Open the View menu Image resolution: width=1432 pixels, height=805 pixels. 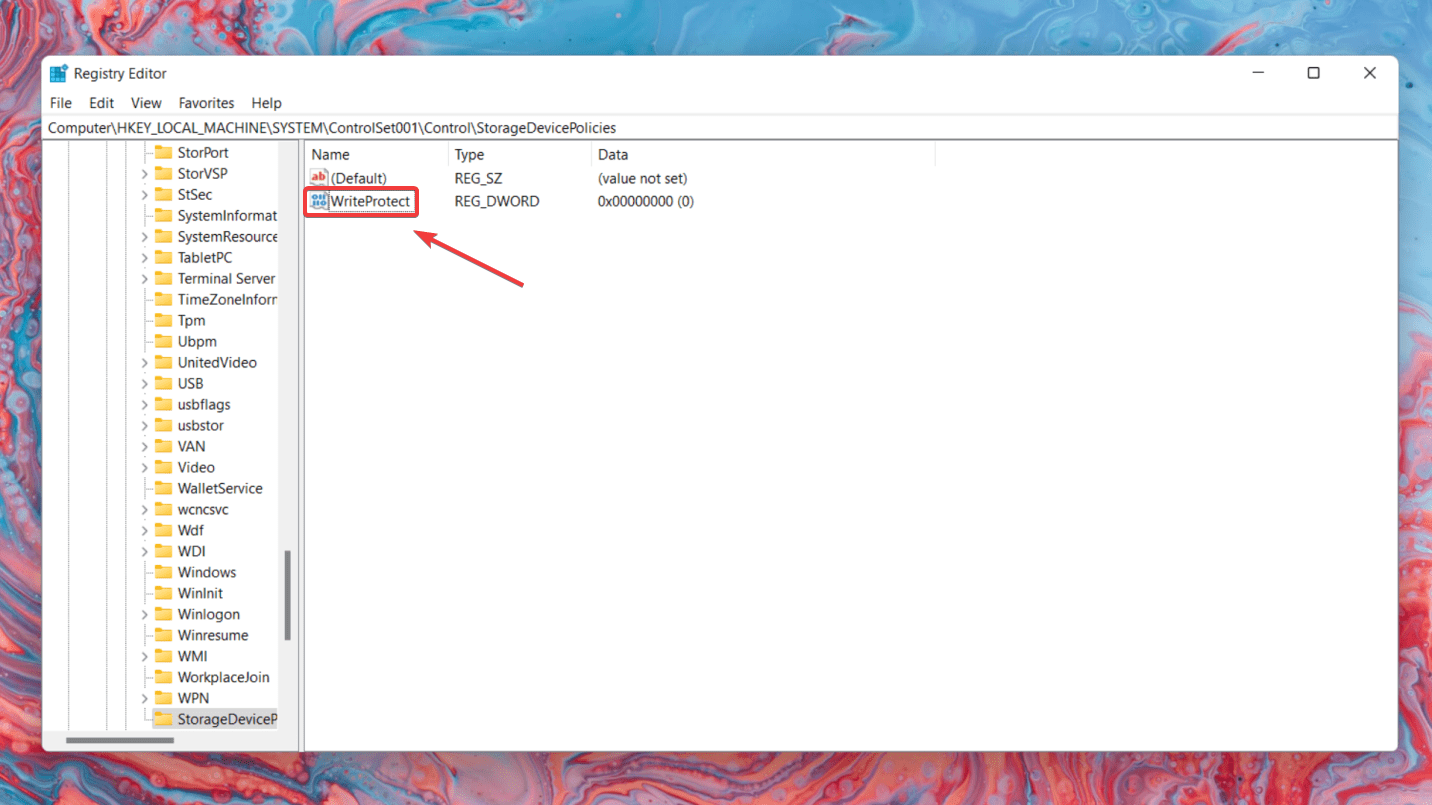[x=146, y=103]
